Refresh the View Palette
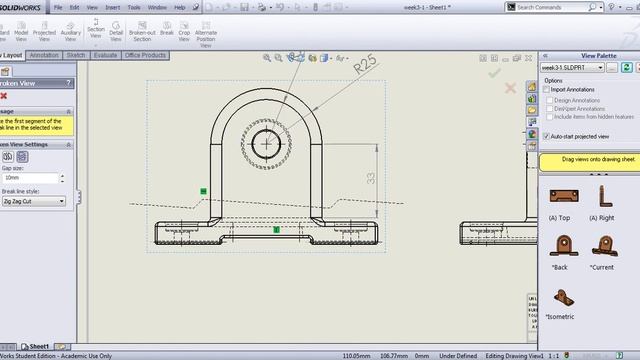The height and width of the screenshot is (360, 640). coord(627,67)
